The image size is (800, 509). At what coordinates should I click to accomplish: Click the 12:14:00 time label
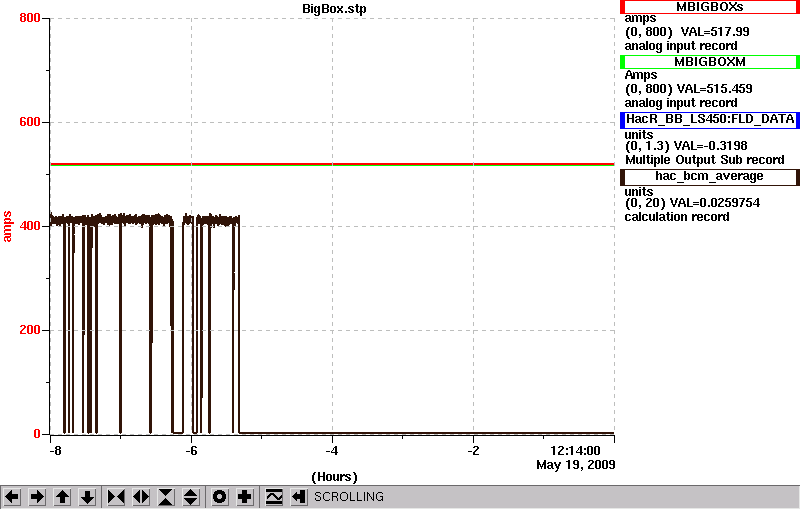click(x=575, y=451)
